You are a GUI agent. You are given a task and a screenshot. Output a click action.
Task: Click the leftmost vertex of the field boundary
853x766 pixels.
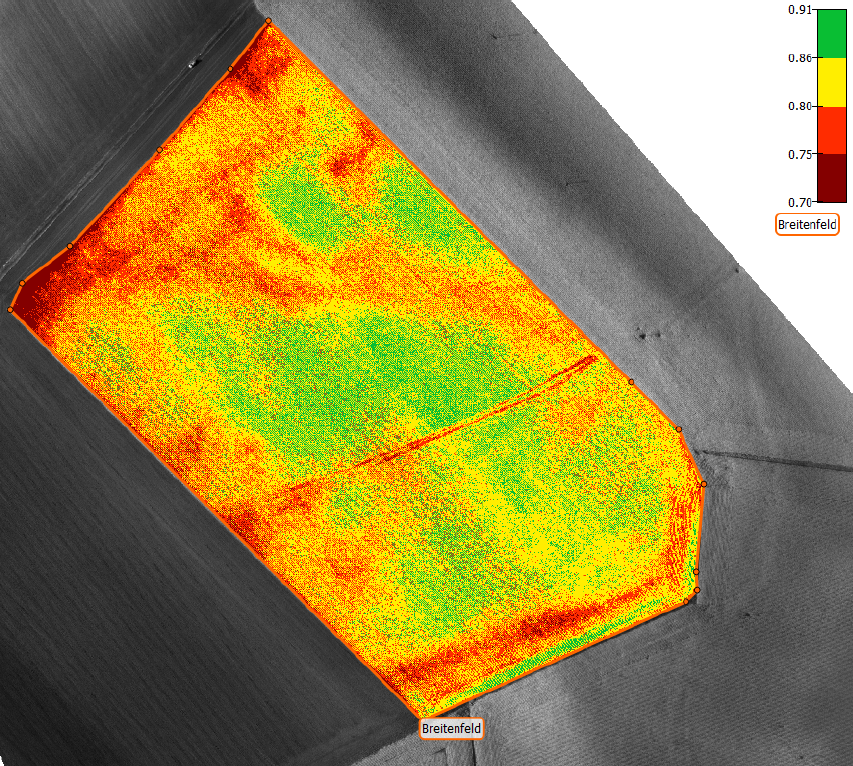[11, 310]
